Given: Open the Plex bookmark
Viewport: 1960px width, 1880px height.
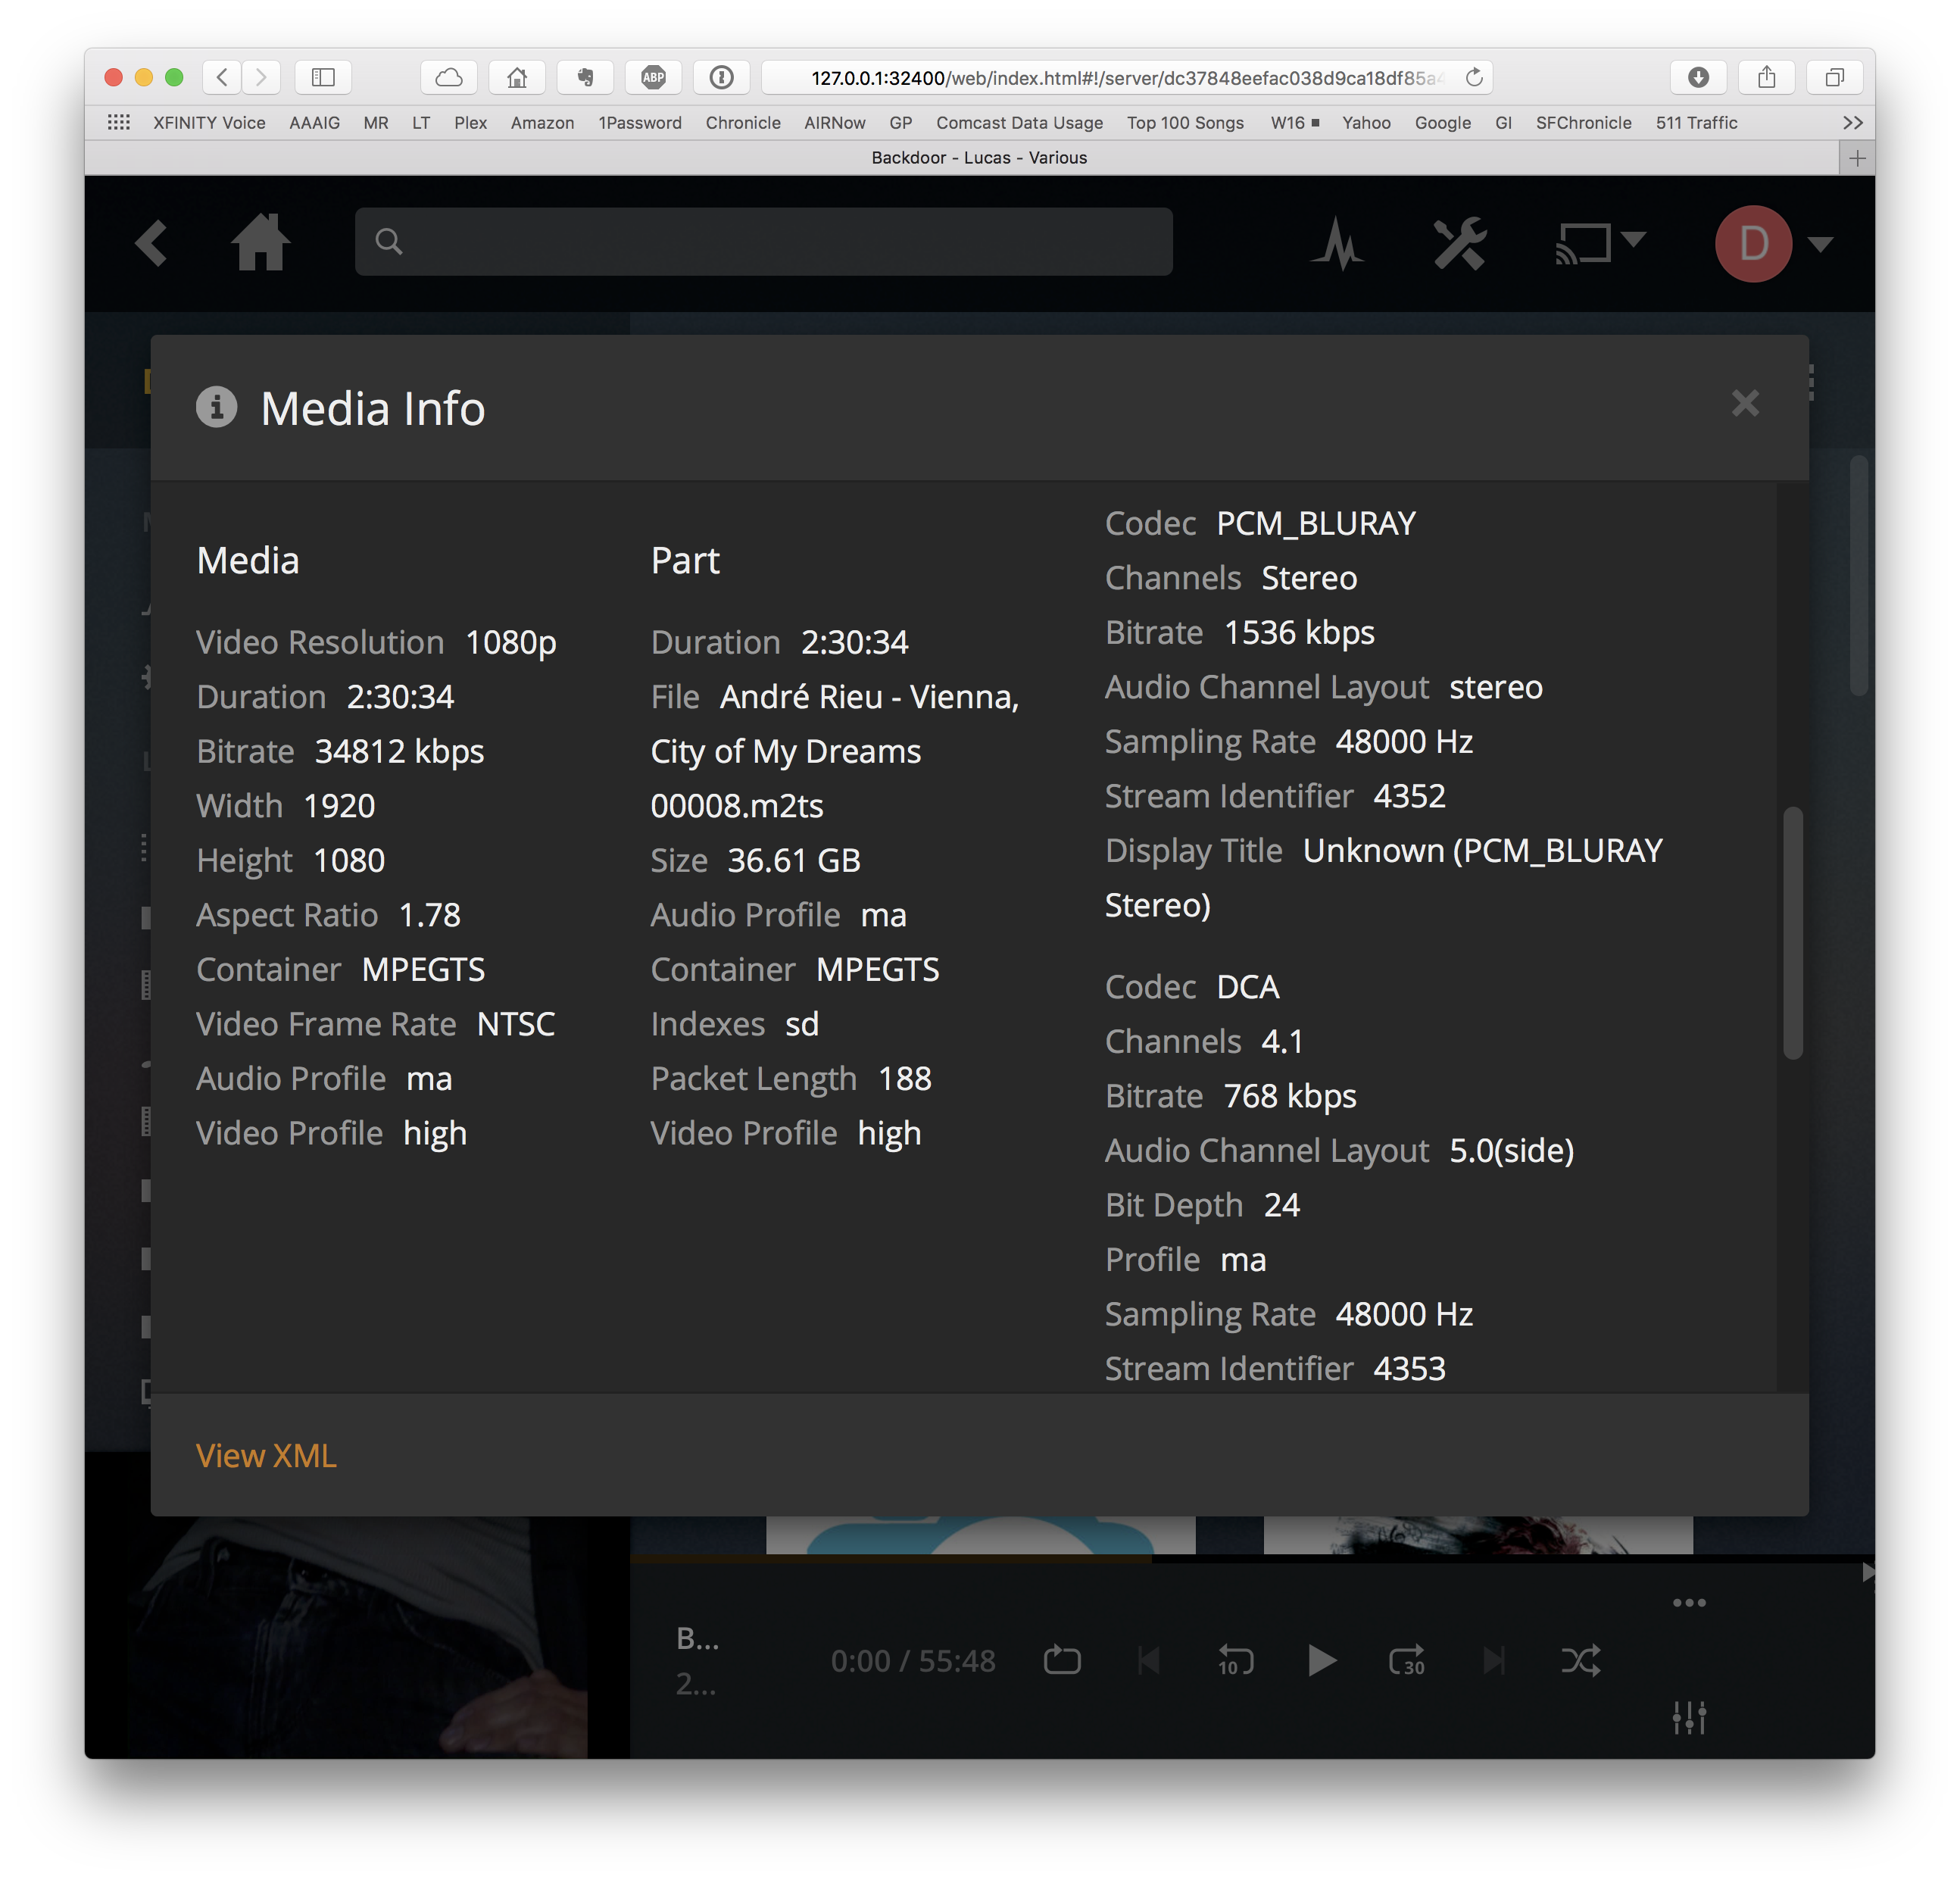Looking at the screenshot, I should (470, 122).
